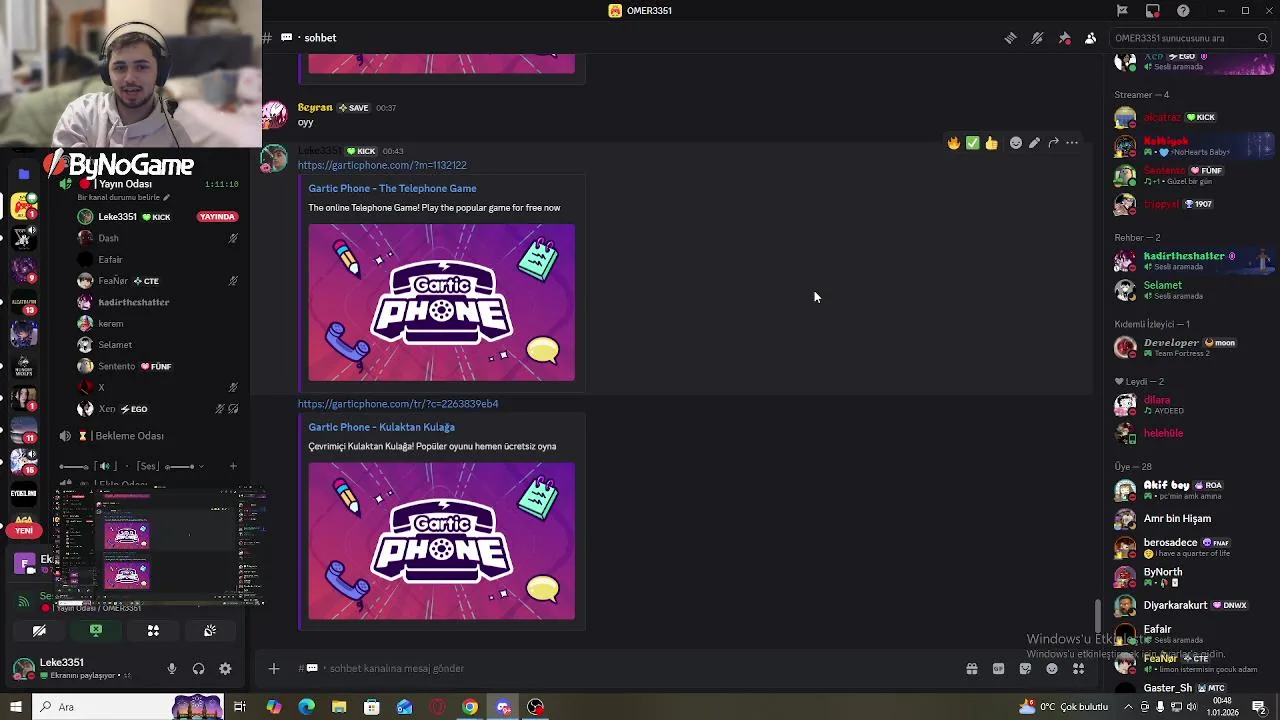1280x720 pixels.
Task: Open the Help question mark icon
Action: [1183, 10]
